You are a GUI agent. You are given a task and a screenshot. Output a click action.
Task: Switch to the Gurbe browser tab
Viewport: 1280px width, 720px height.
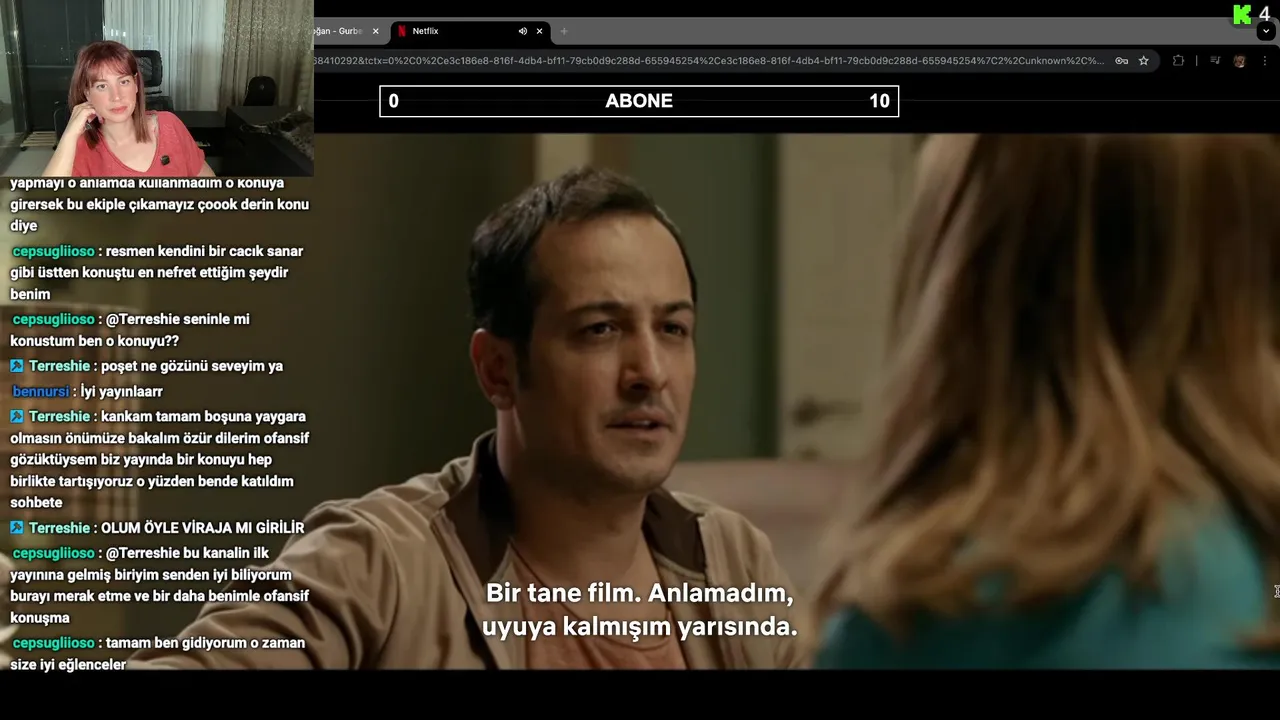tap(344, 31)
